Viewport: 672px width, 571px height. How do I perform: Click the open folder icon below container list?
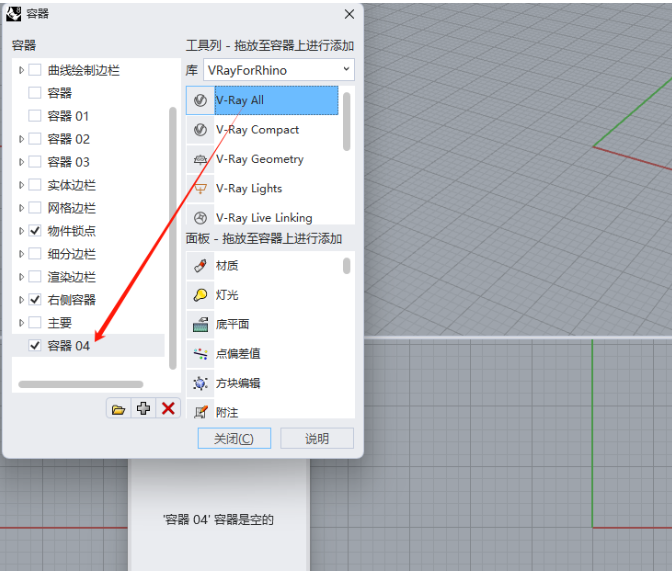point(119,409)
